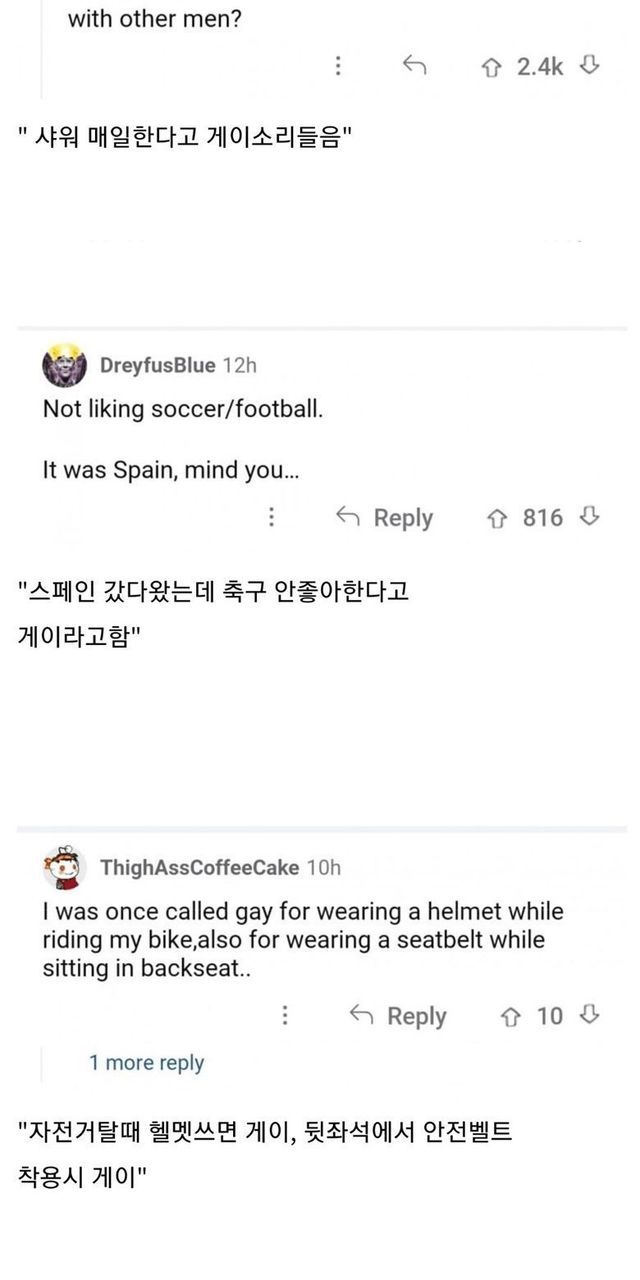Upvote the comment with 2.4k points

[491, 67]
